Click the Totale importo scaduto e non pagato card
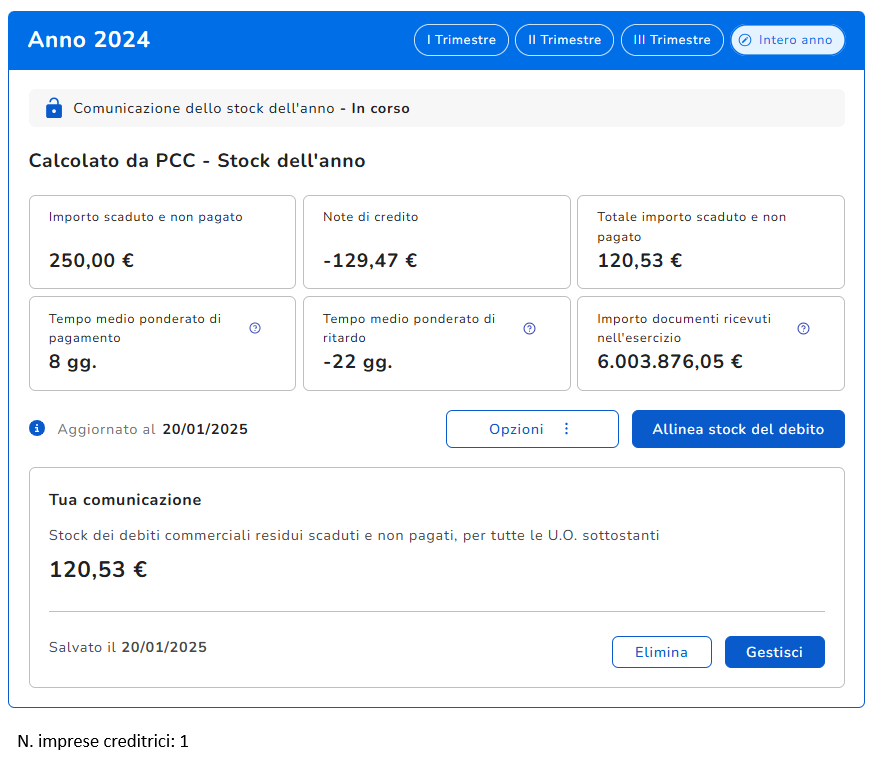This screenshot has height=760, width=872. [x=710, y=242]
